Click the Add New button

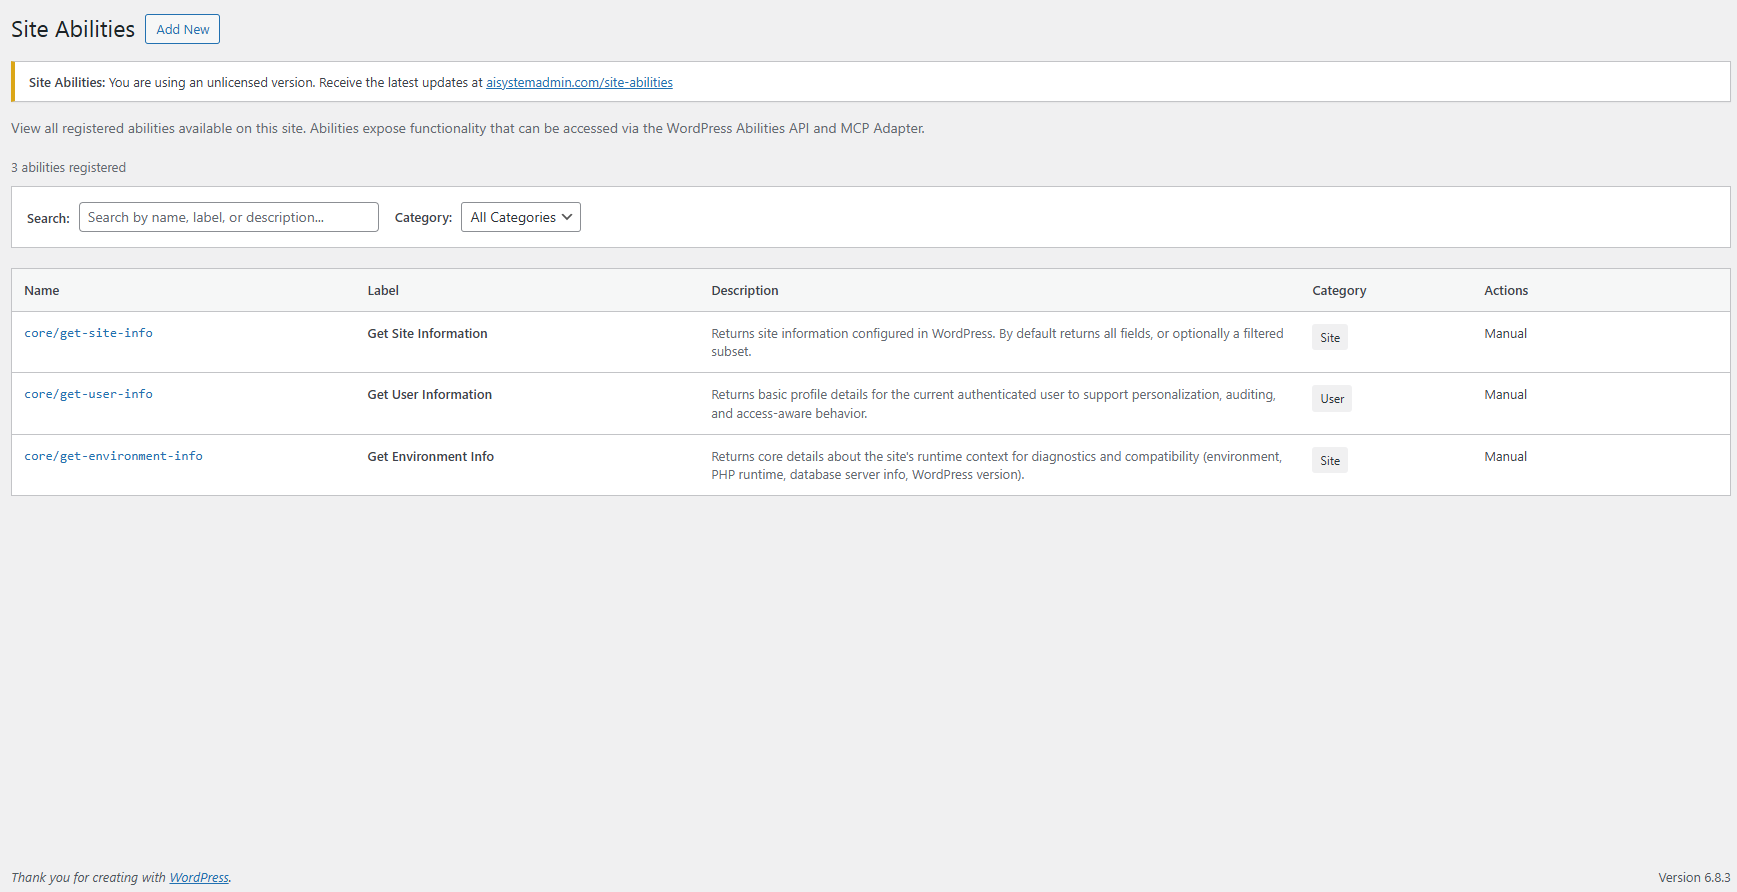click(x=182, y=29)
